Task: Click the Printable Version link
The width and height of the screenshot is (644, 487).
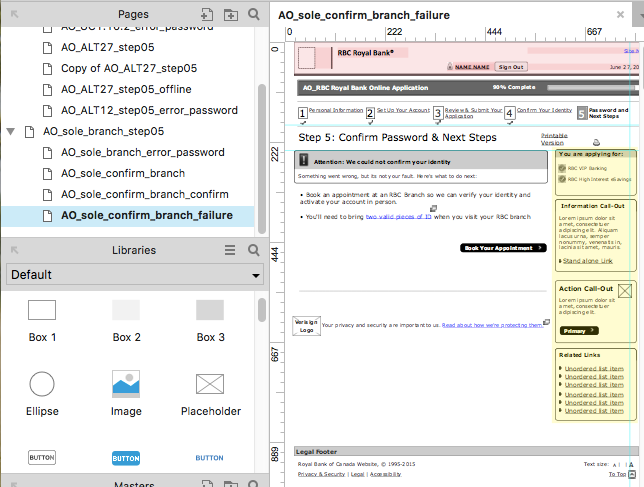Action: click(x=554, y=139)
